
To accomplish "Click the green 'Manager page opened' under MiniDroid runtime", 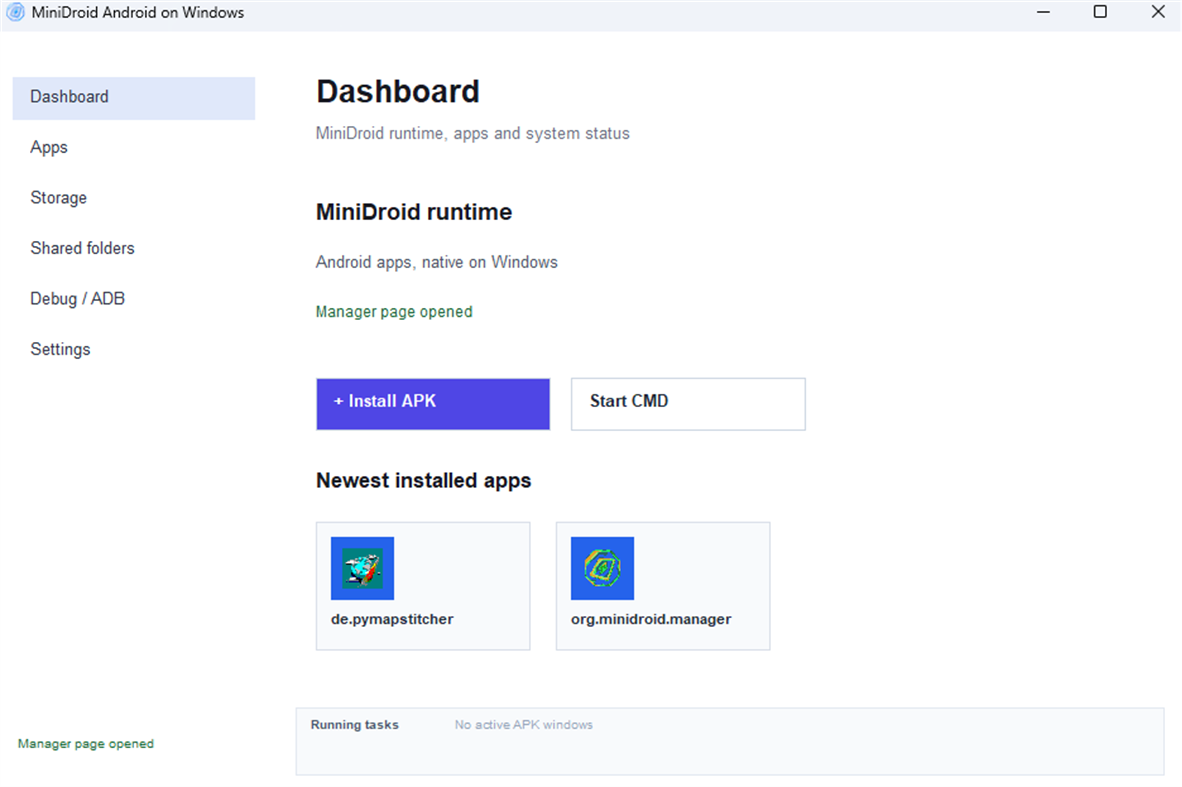I will [394, 312].
